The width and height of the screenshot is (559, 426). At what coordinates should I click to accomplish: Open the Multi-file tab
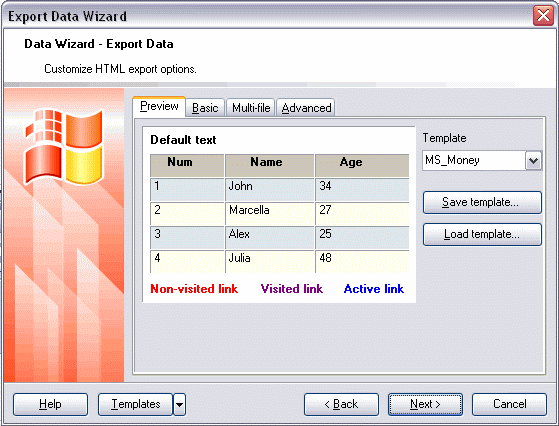point(251,108)
